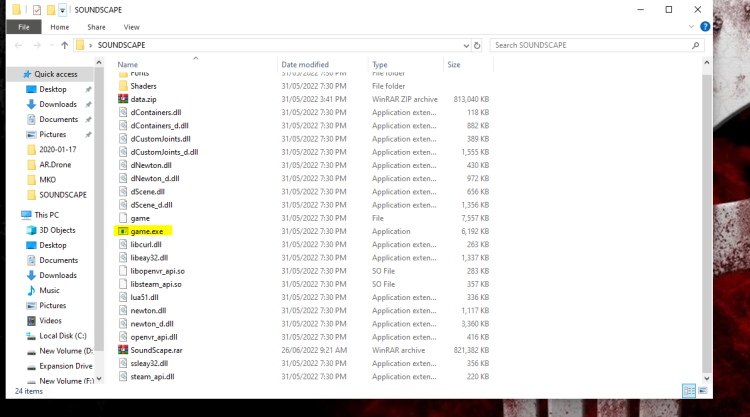Open Music under This PC
The image size is (750, 417).
(x=49, y=290)
